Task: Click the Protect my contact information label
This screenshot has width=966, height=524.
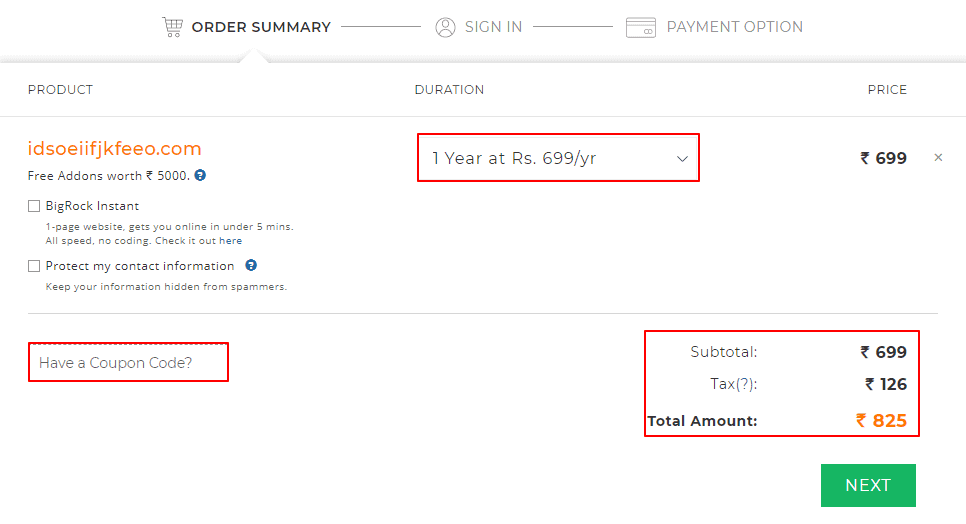Action: [140, 266]
